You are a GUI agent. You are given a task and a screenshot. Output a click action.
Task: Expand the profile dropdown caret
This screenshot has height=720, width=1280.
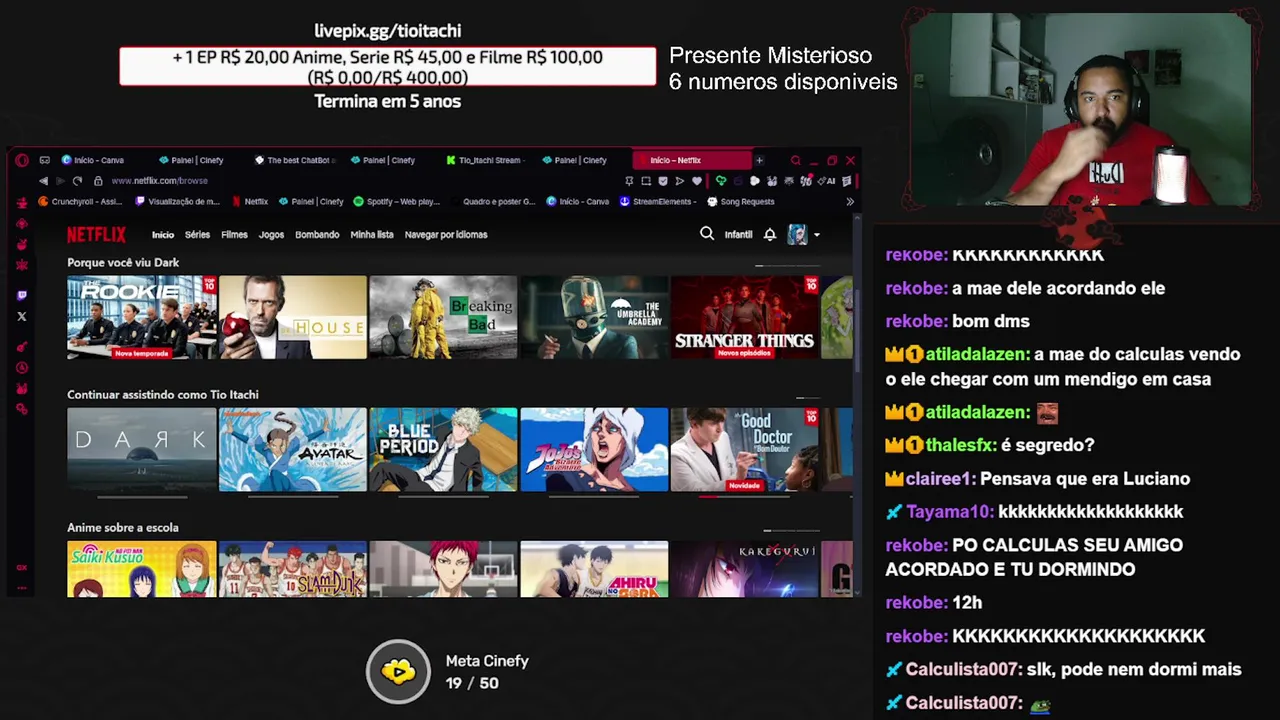pos(817,235)
